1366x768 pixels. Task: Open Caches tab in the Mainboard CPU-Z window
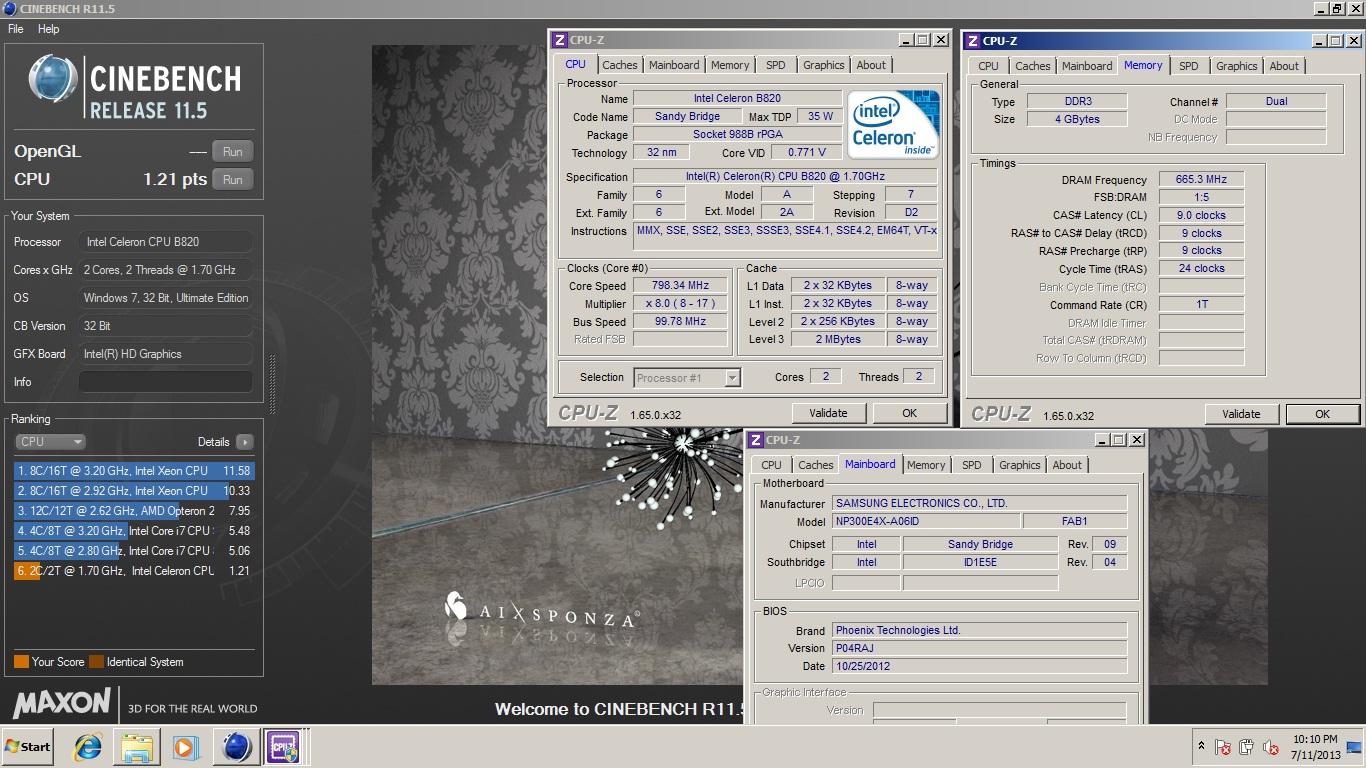pos(815,465)
